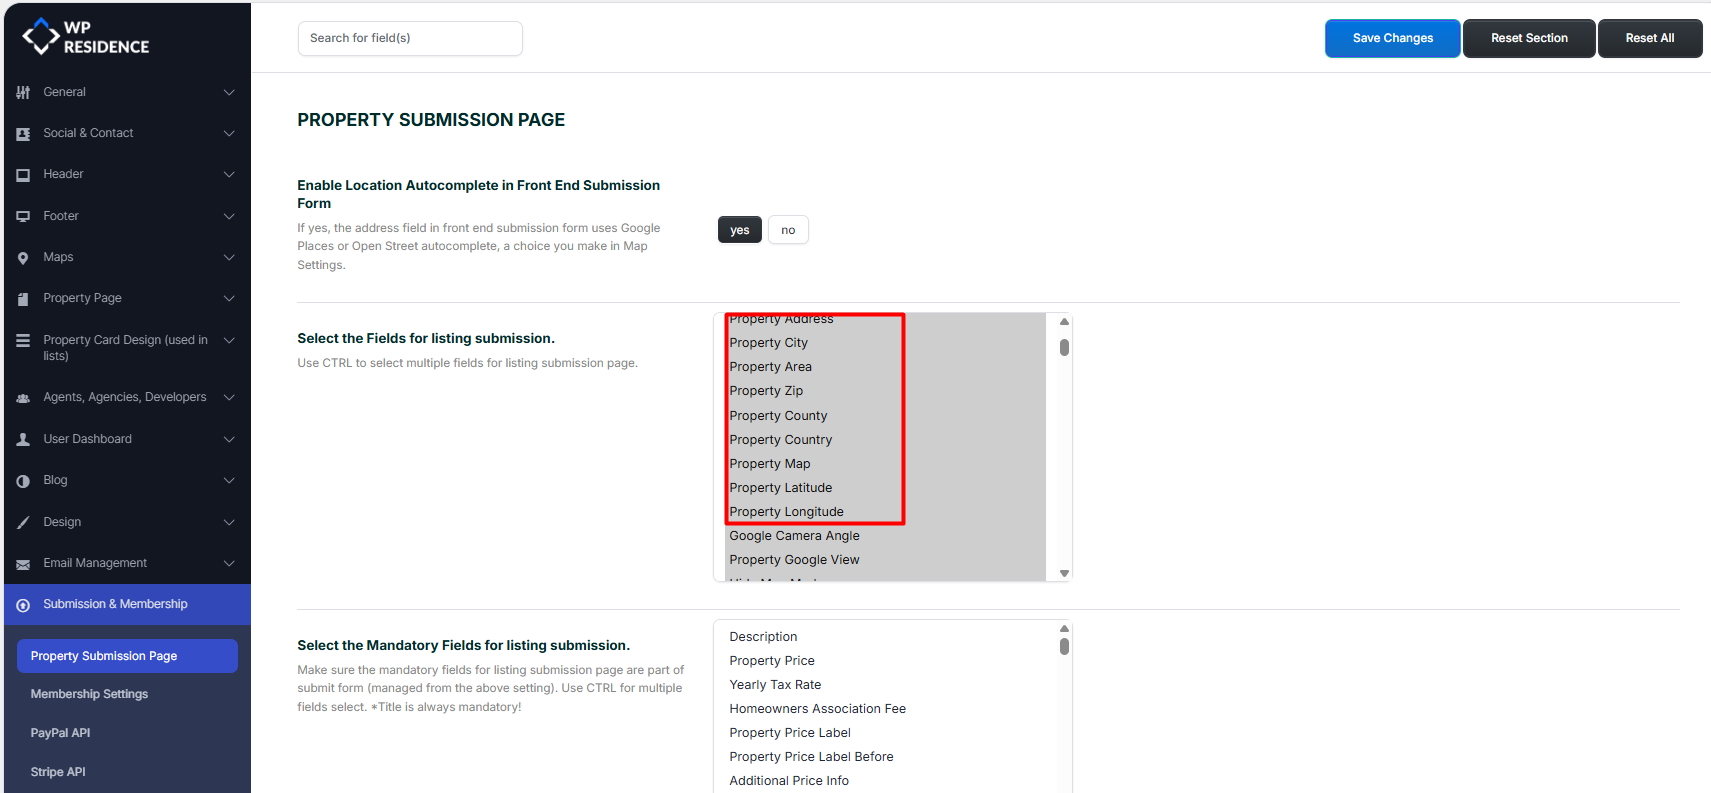Click the Reset Section button
Viewport: 1711px width, 793px height.
[1528, 38]
